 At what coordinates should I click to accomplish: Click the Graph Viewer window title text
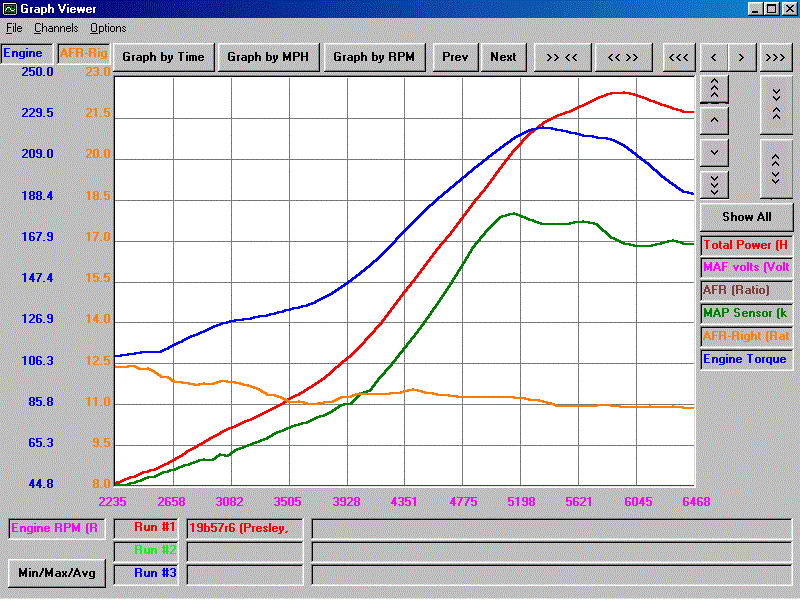(x=58, y=9)
